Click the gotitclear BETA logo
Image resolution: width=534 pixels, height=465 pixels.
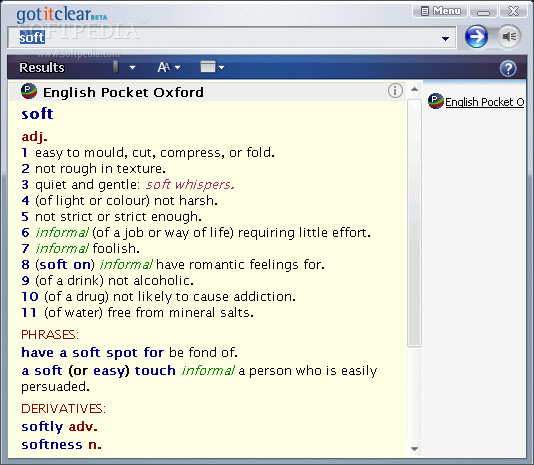tap(62, 14)
